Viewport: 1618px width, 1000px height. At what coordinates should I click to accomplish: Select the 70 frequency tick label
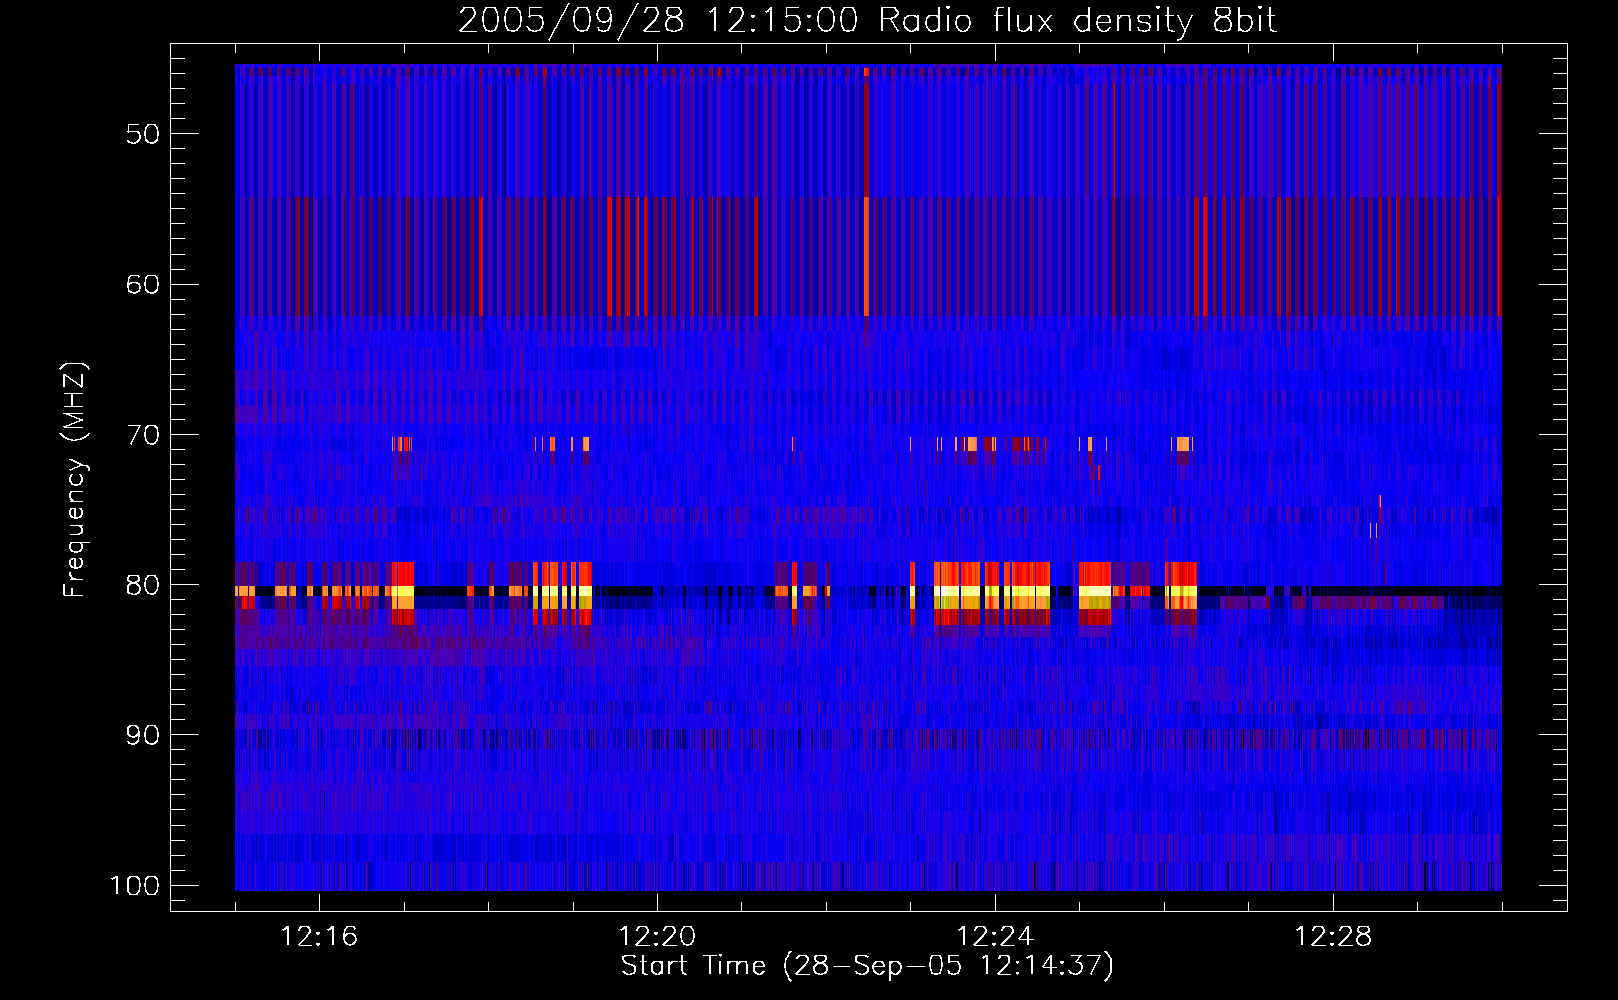[x=143, y=435]
